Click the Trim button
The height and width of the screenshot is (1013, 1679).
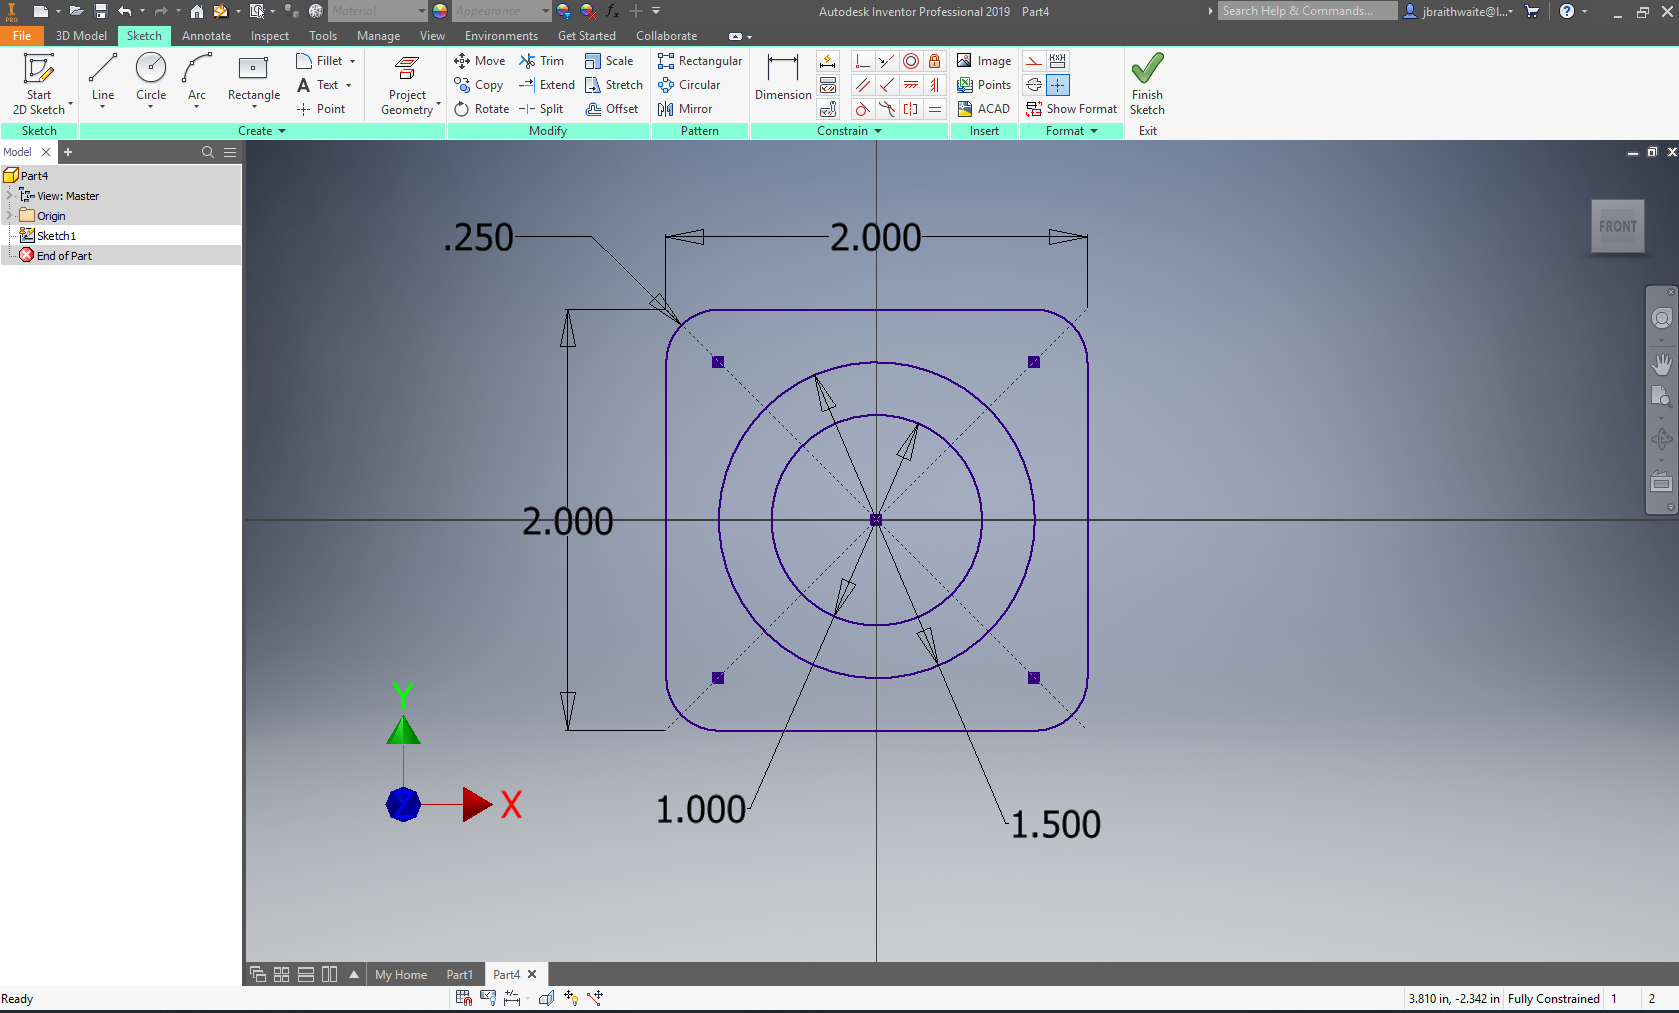coord(541,61)
